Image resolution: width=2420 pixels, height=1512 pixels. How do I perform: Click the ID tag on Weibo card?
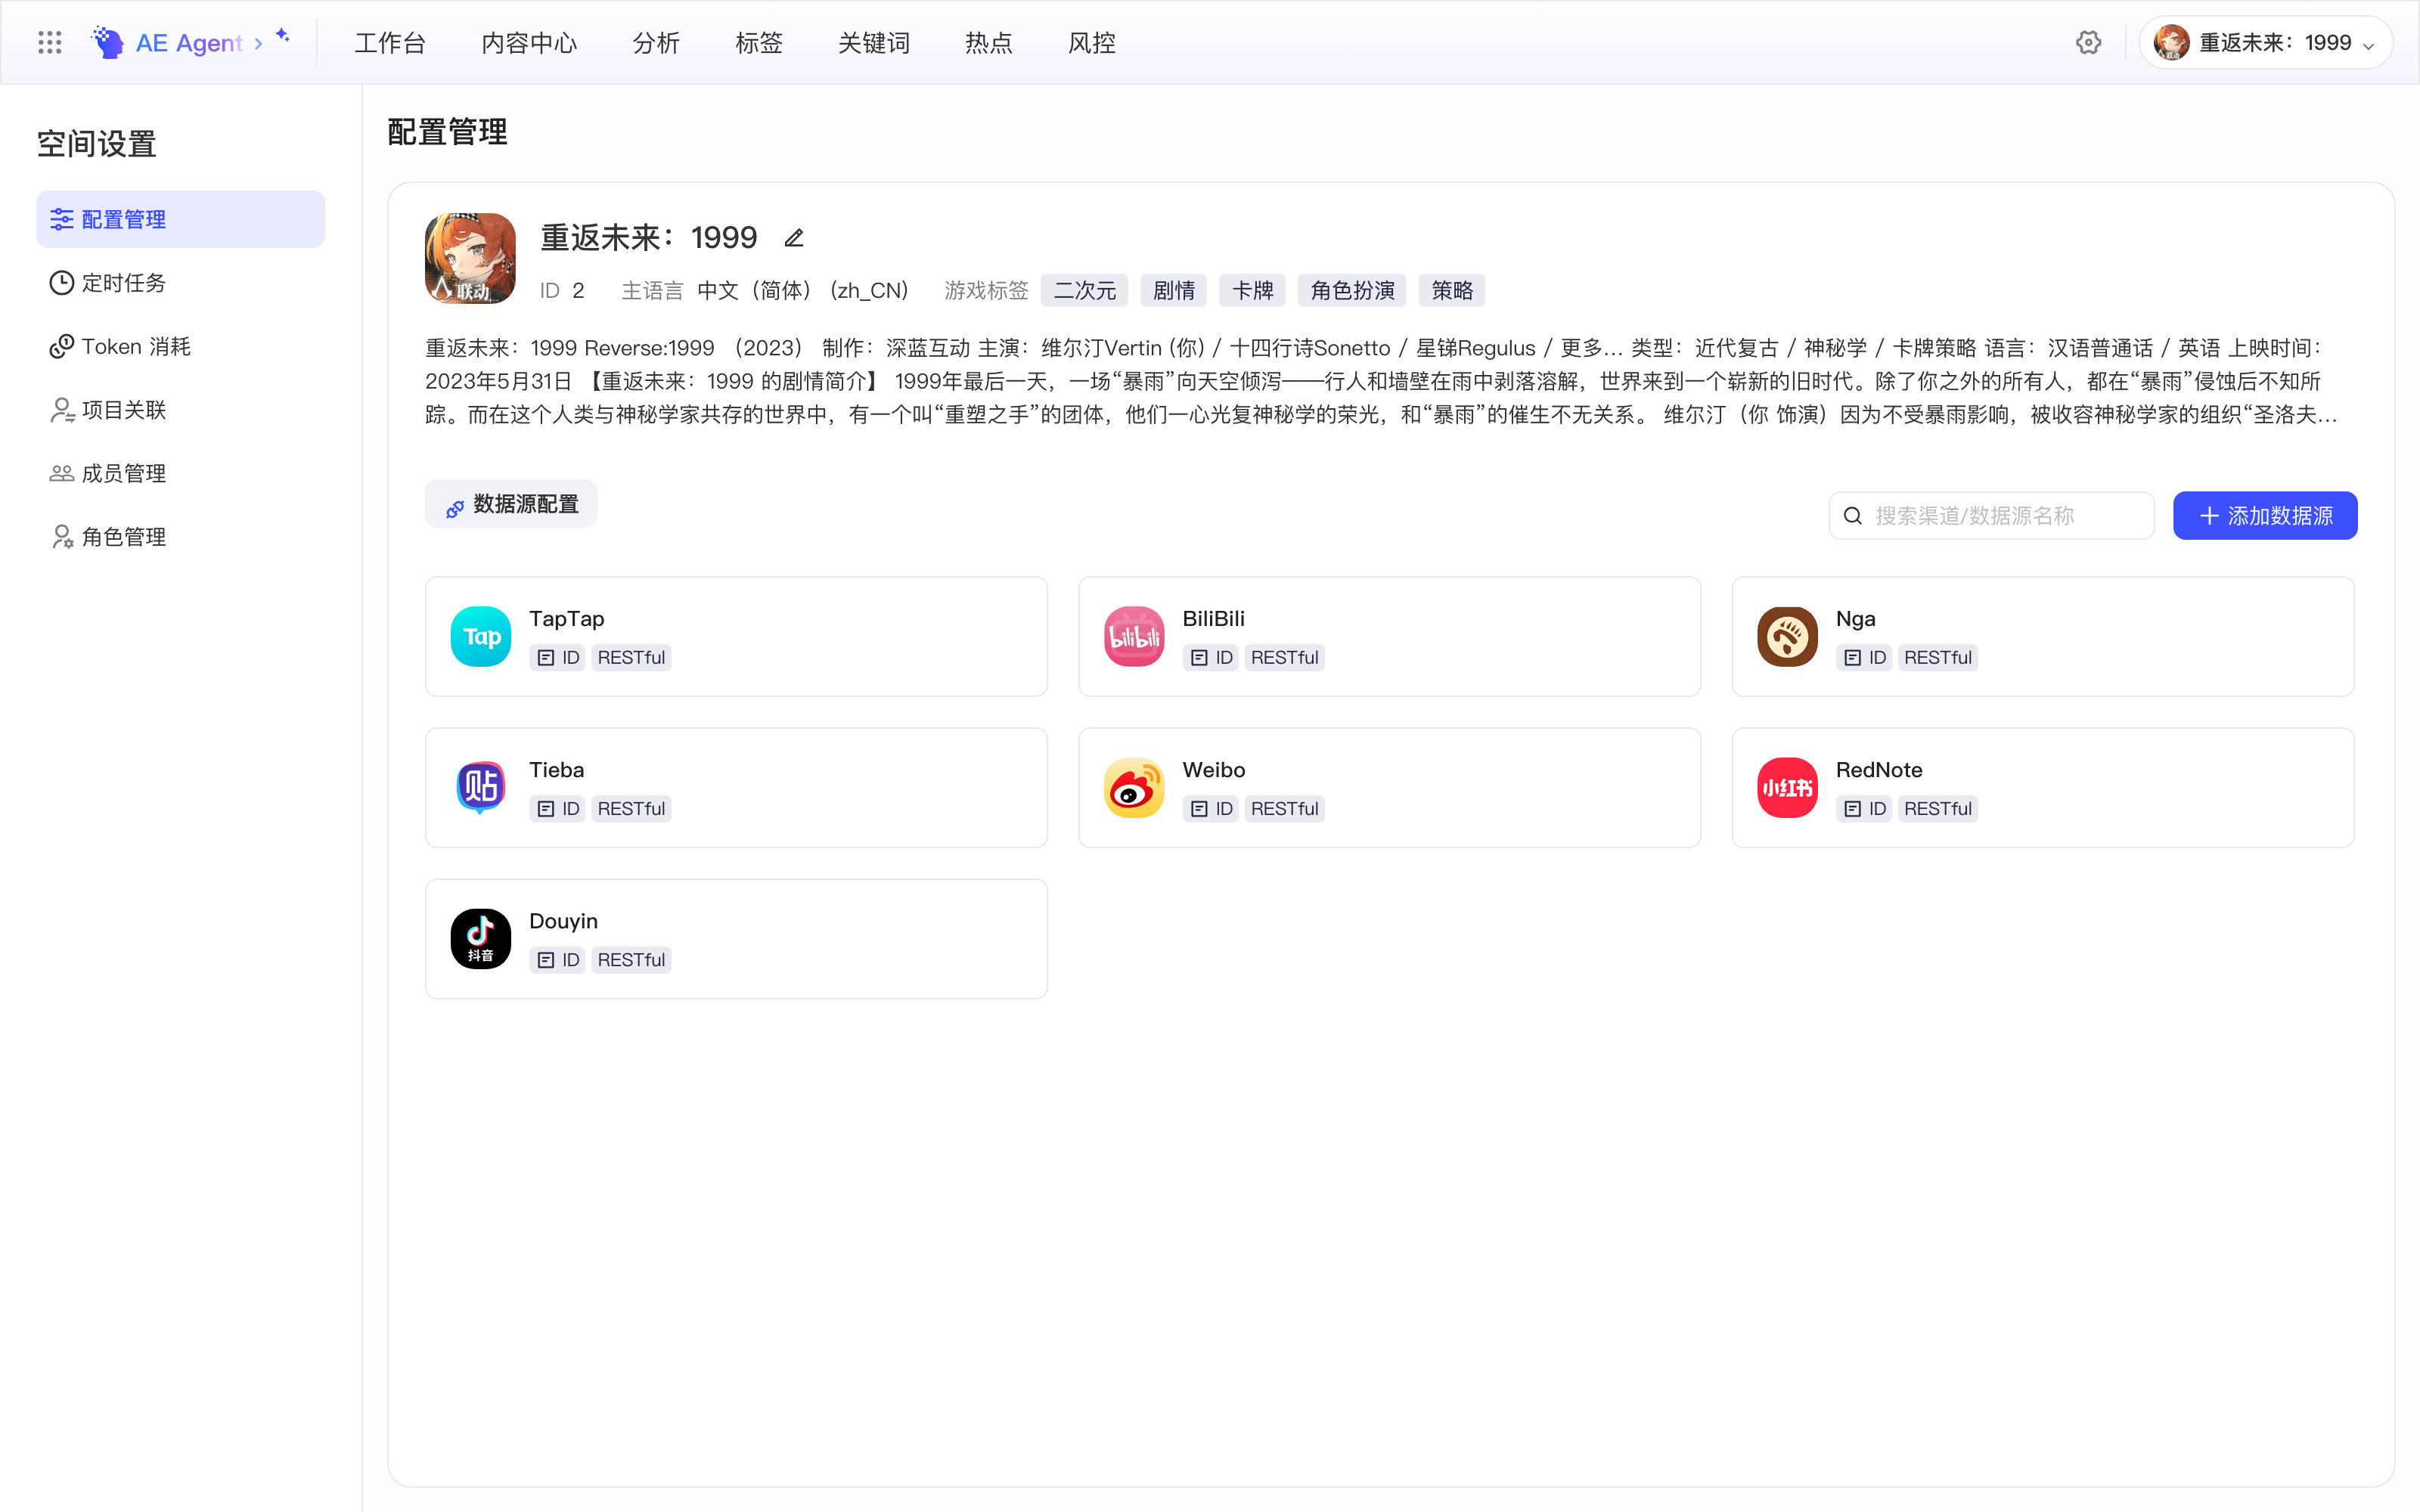click(1211, 808)
